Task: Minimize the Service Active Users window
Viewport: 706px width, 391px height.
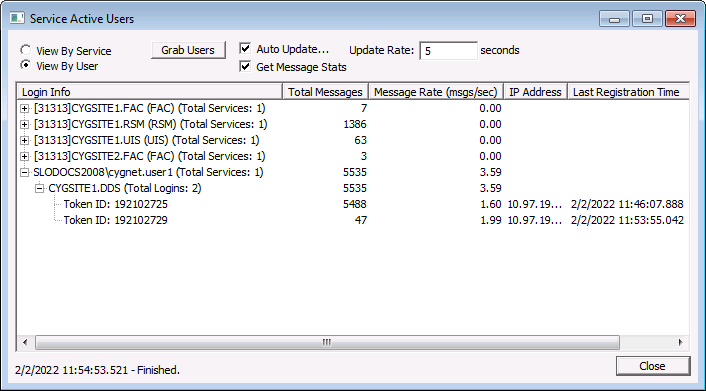Action: [x=614, y=18]
